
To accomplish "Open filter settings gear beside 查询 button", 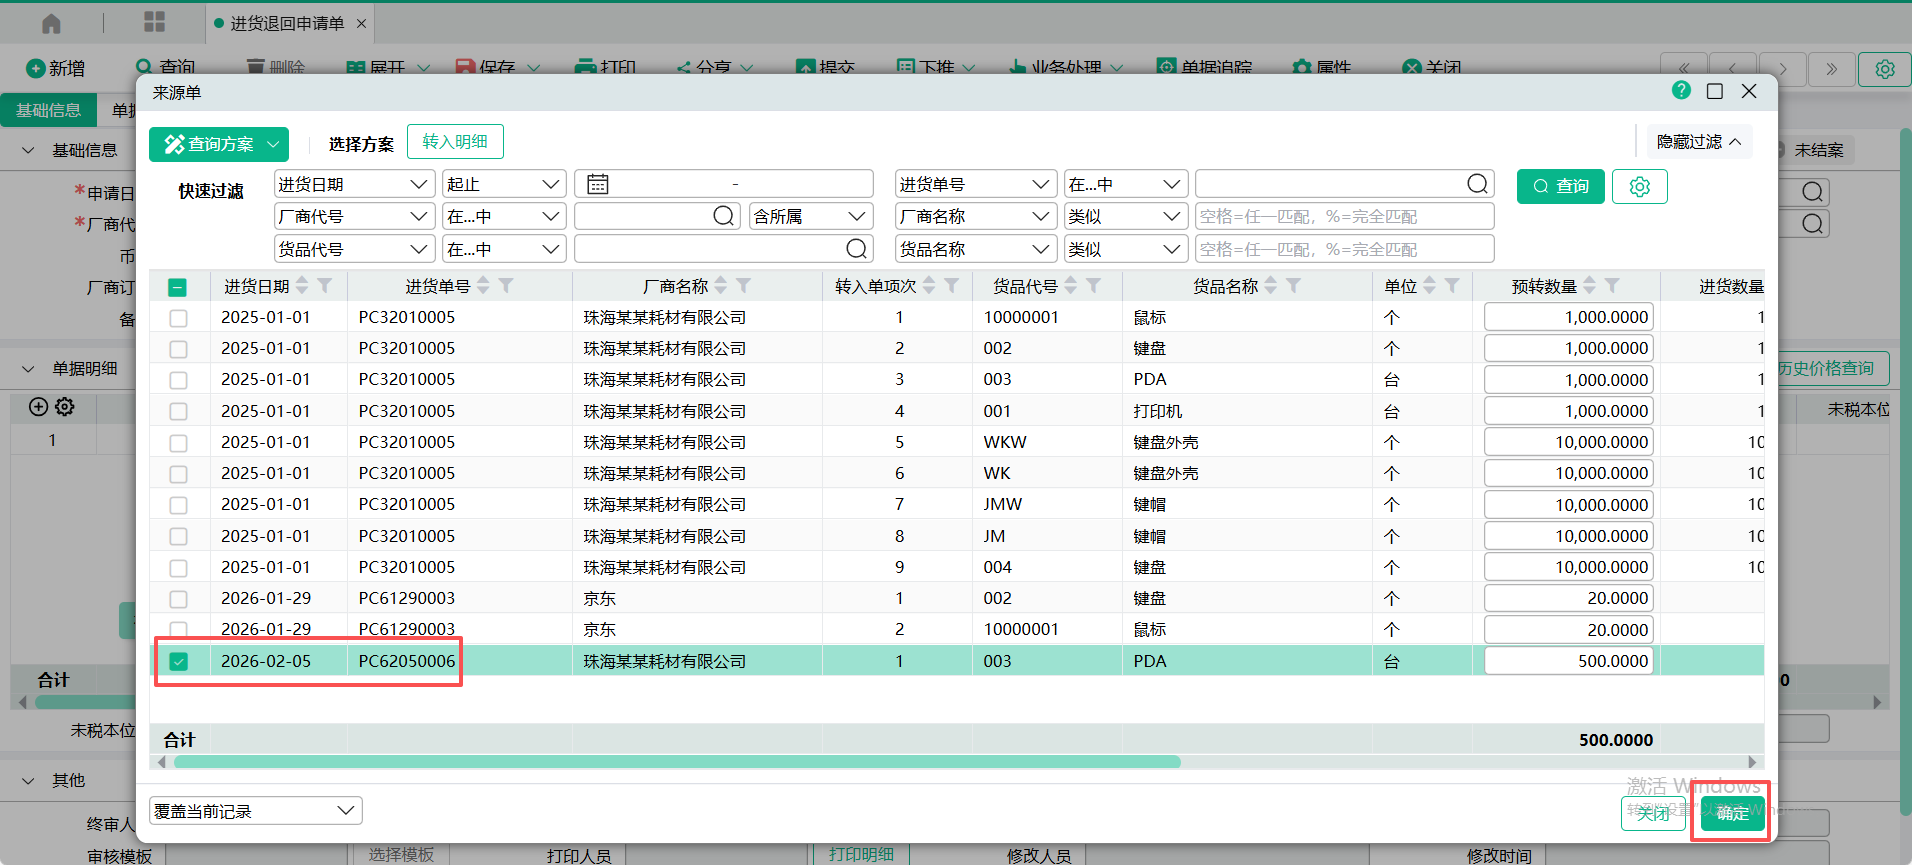I will click(x=1639, y=187).
